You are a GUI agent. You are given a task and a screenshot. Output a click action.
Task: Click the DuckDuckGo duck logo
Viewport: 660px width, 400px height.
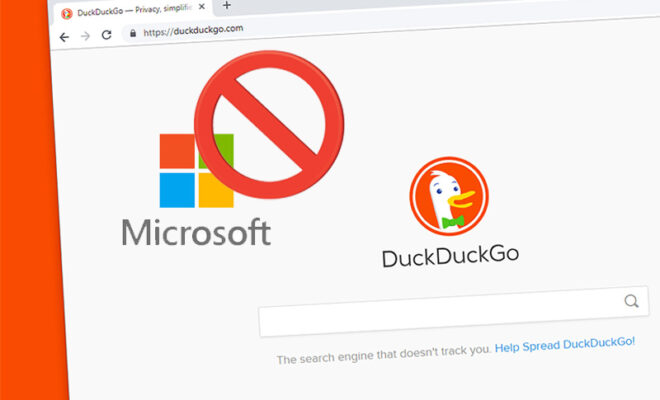(448, 198)
